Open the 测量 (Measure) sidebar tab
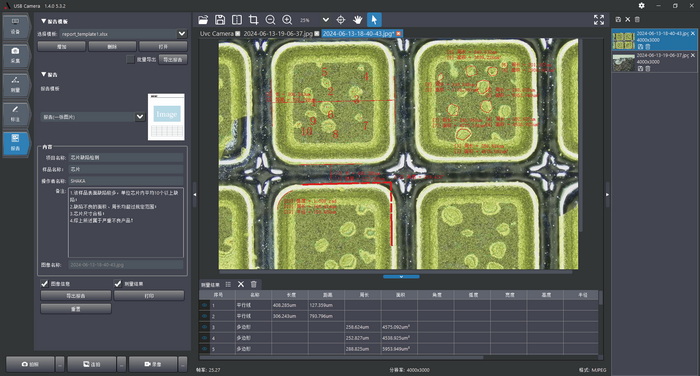Image resolution: width=700 pixels, height=376 pixels. (x=16, y=84)
